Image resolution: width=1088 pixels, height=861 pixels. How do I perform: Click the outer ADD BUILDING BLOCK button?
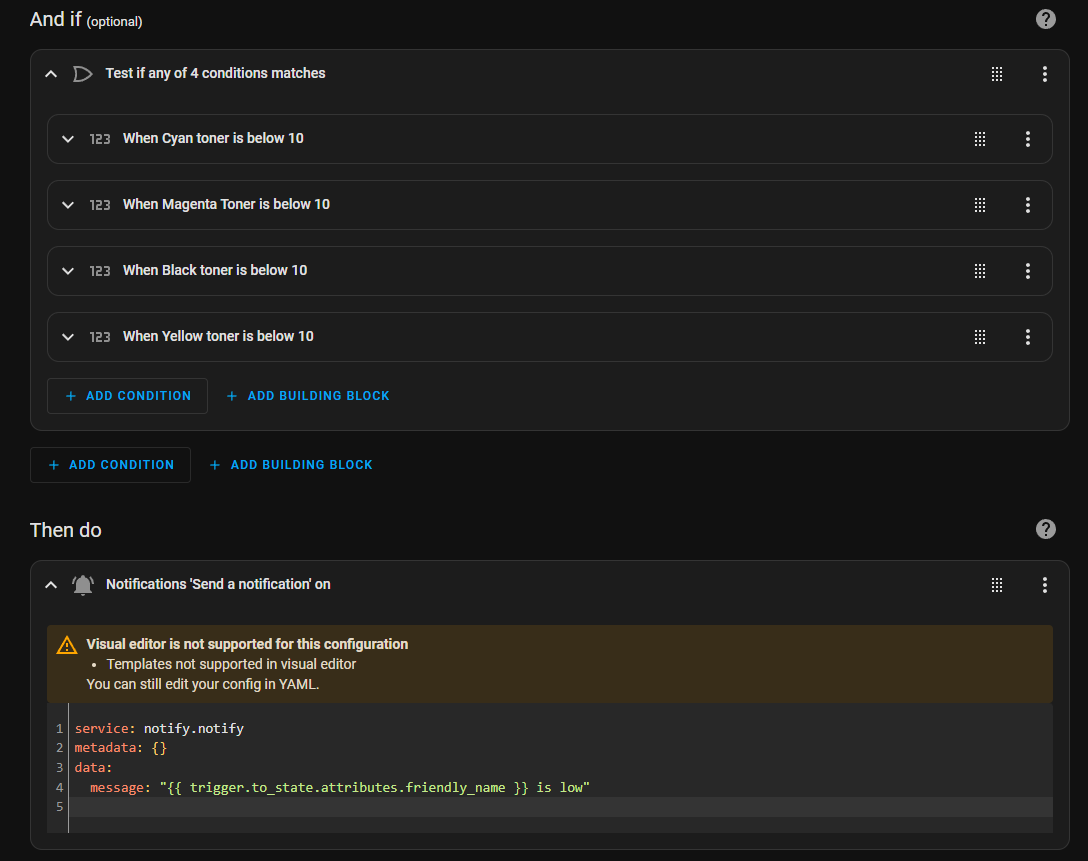(291, 464)
